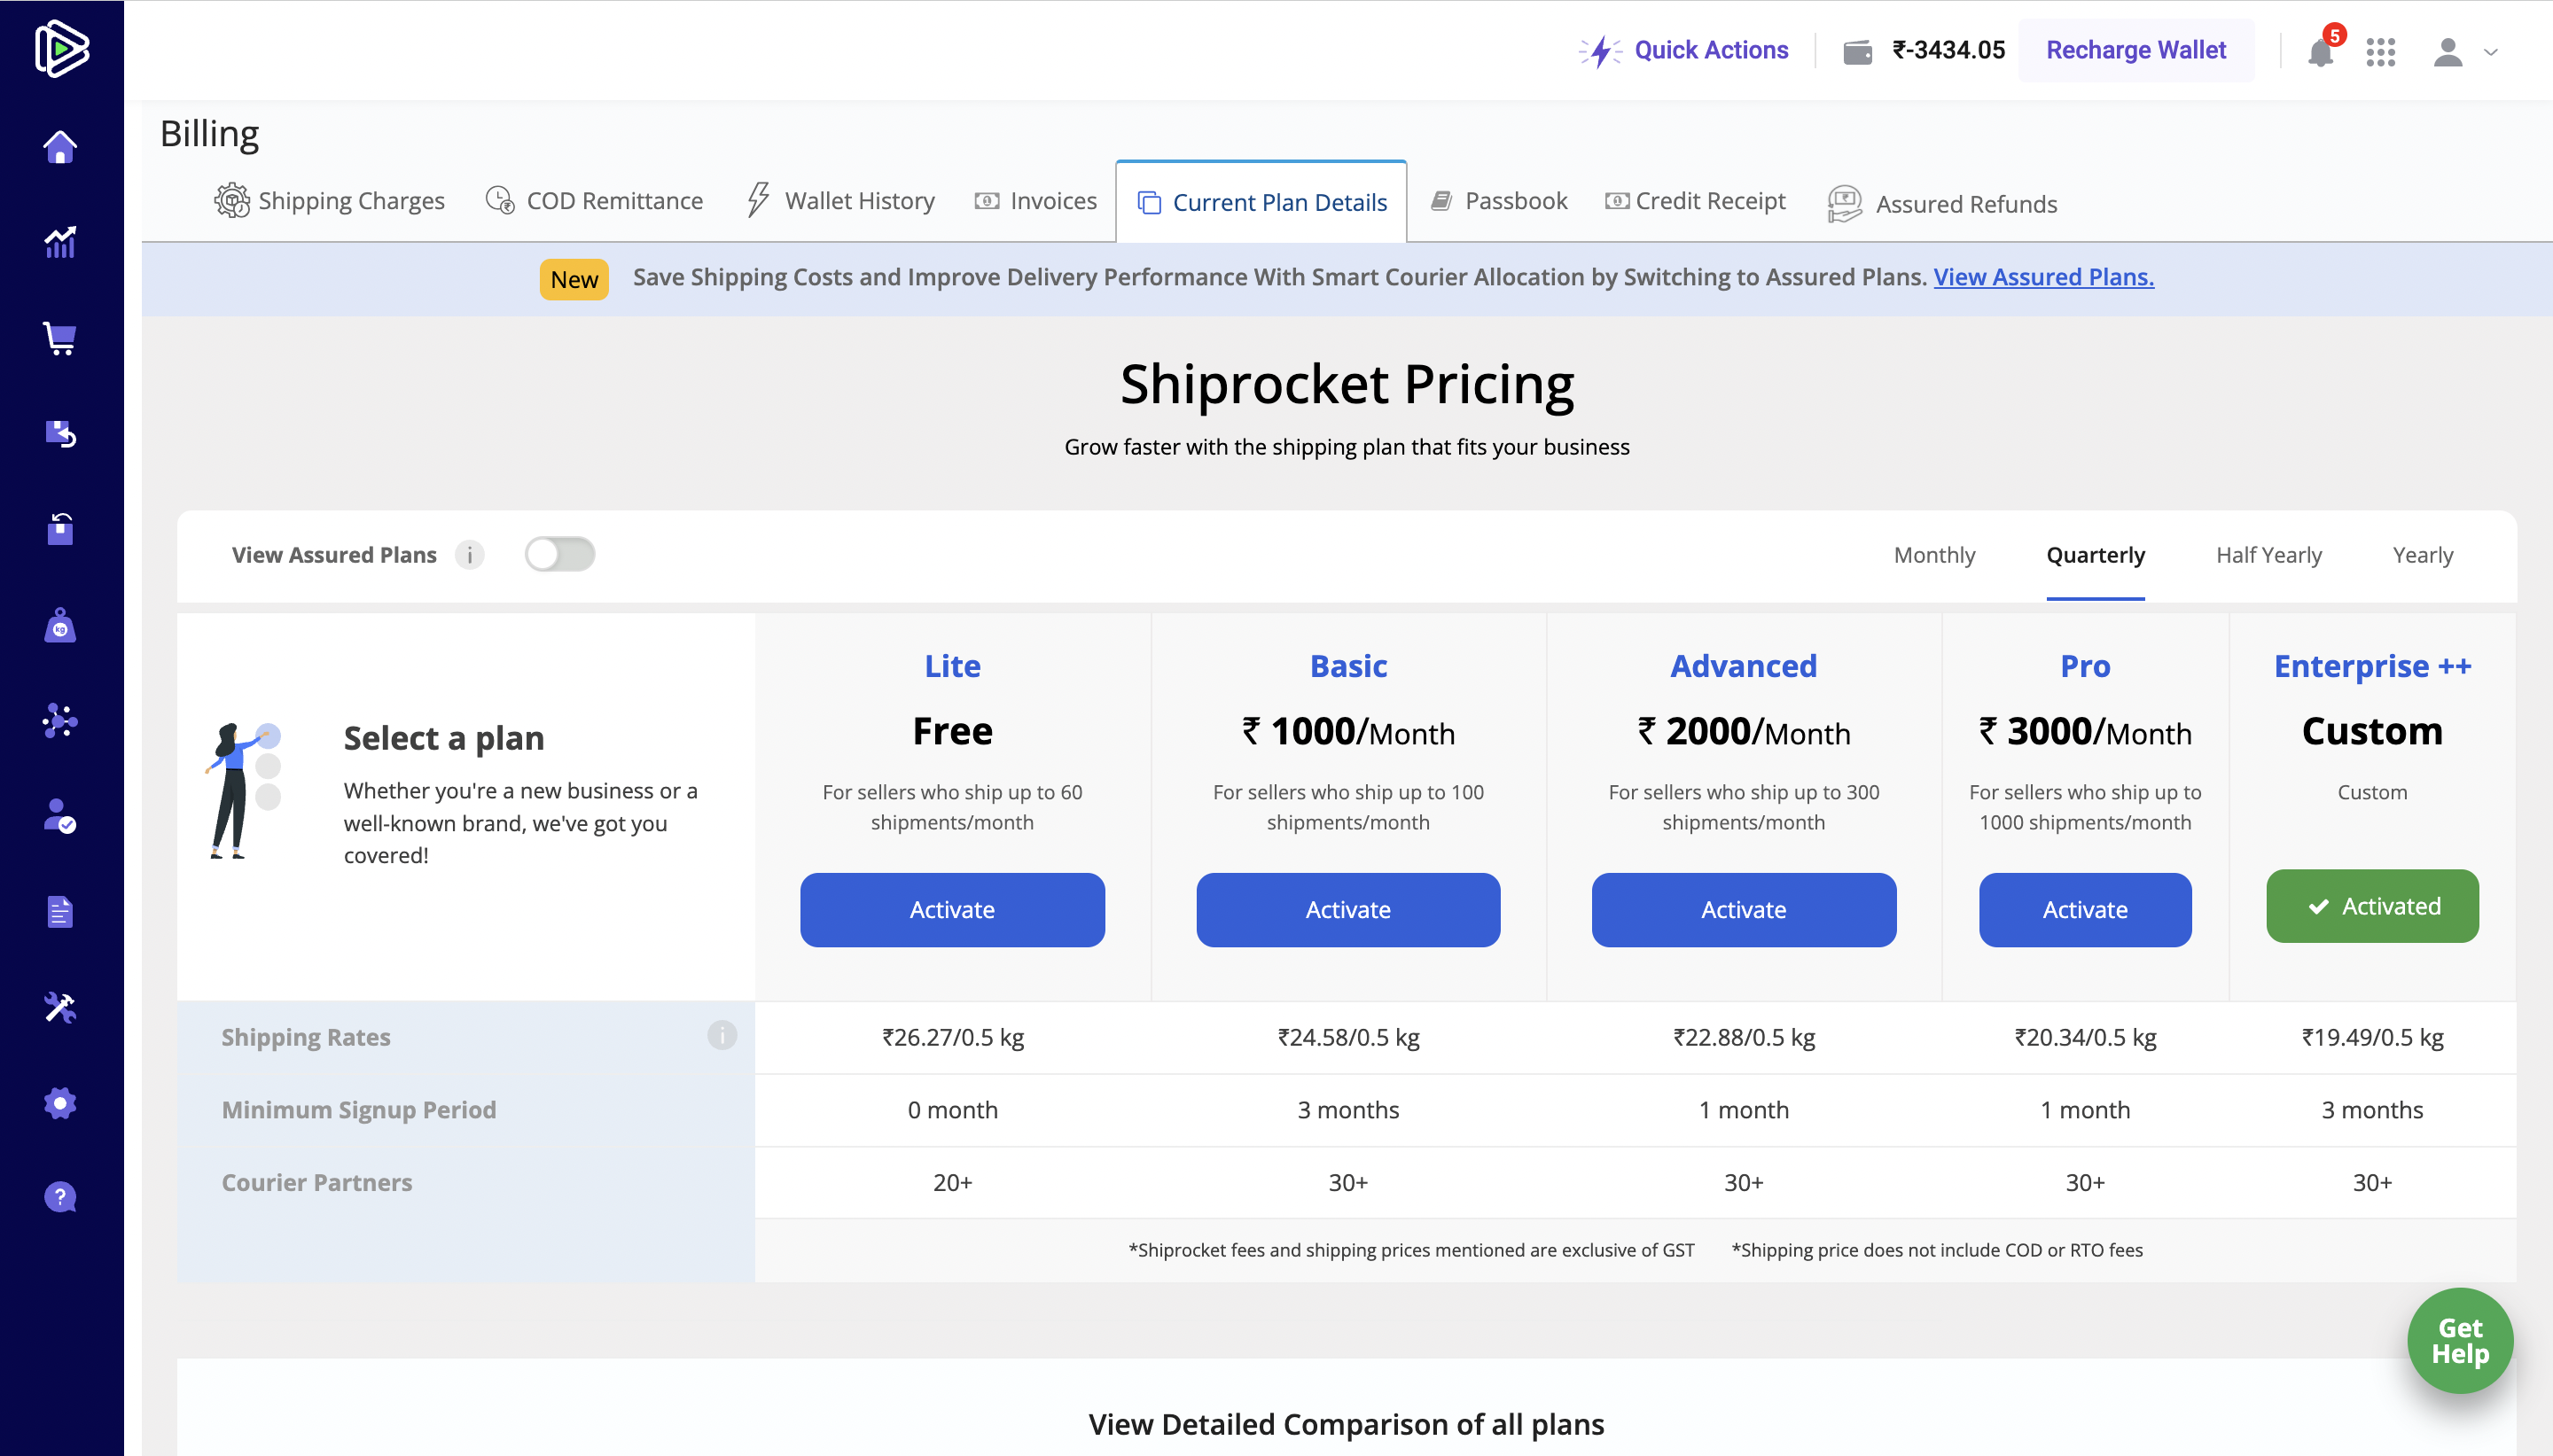
Task: Select Quarterly billing period
Action: point(2095,555)
